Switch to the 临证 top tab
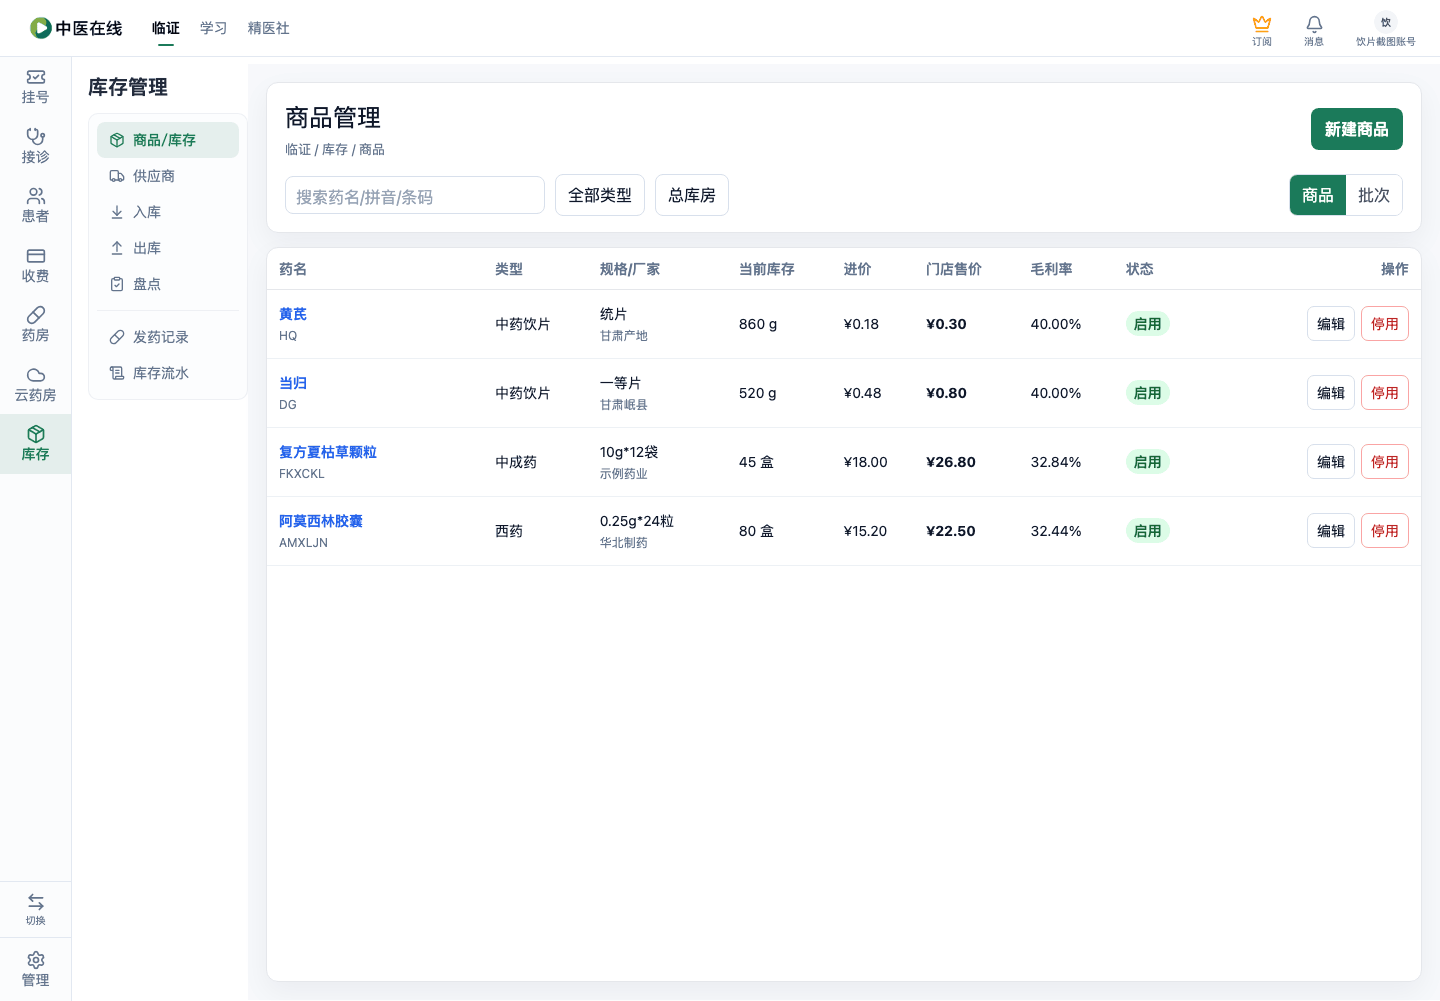This screenshot has height=1001, width=1440. 166,28
